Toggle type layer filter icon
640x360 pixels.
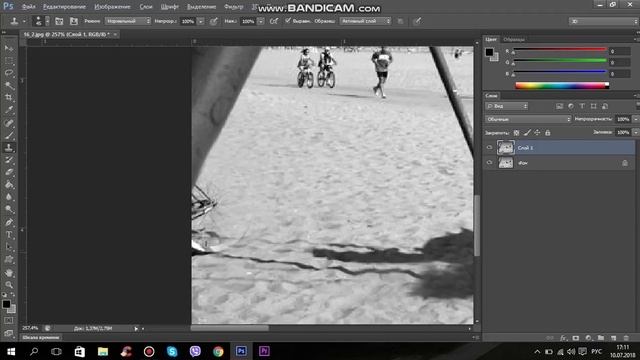pos(582,106)
